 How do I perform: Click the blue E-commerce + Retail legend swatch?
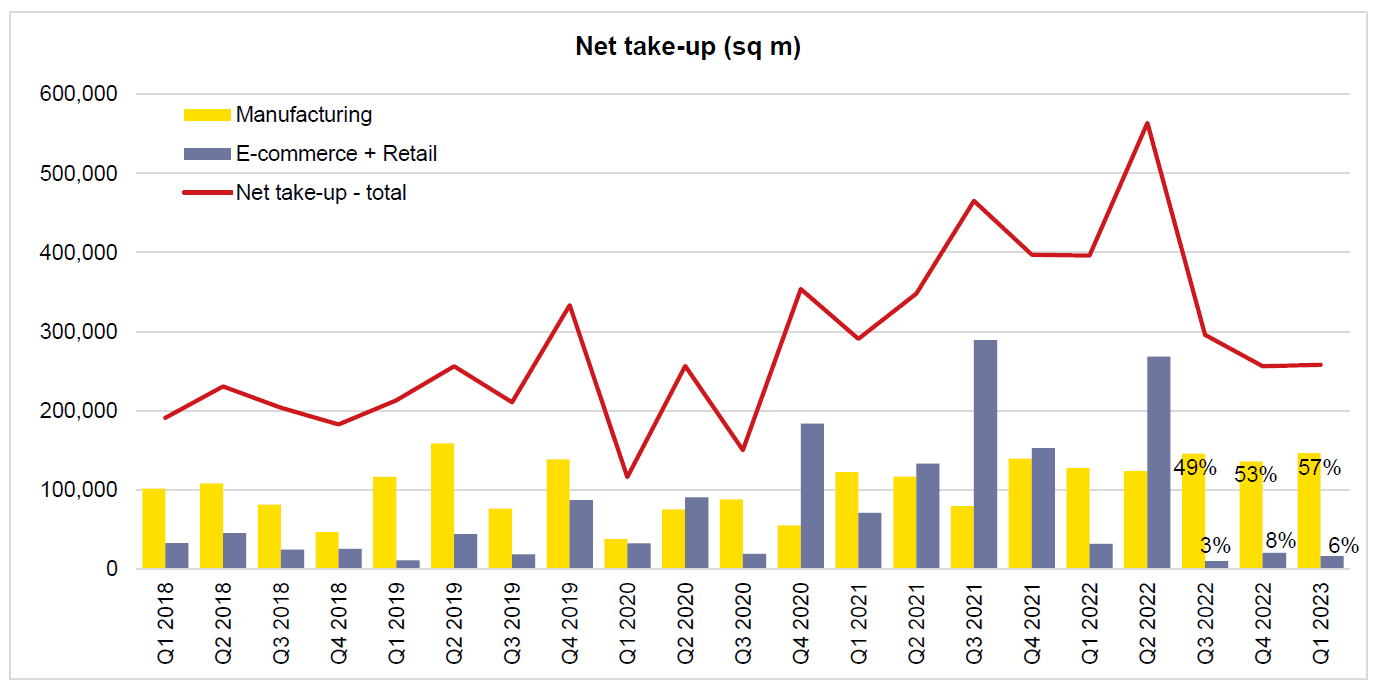207,154
